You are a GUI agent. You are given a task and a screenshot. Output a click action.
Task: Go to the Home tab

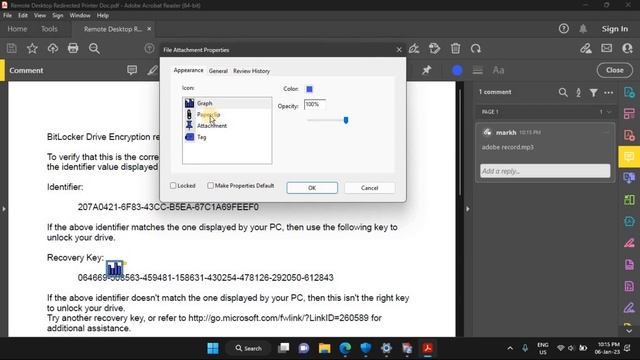click(17, 29)
